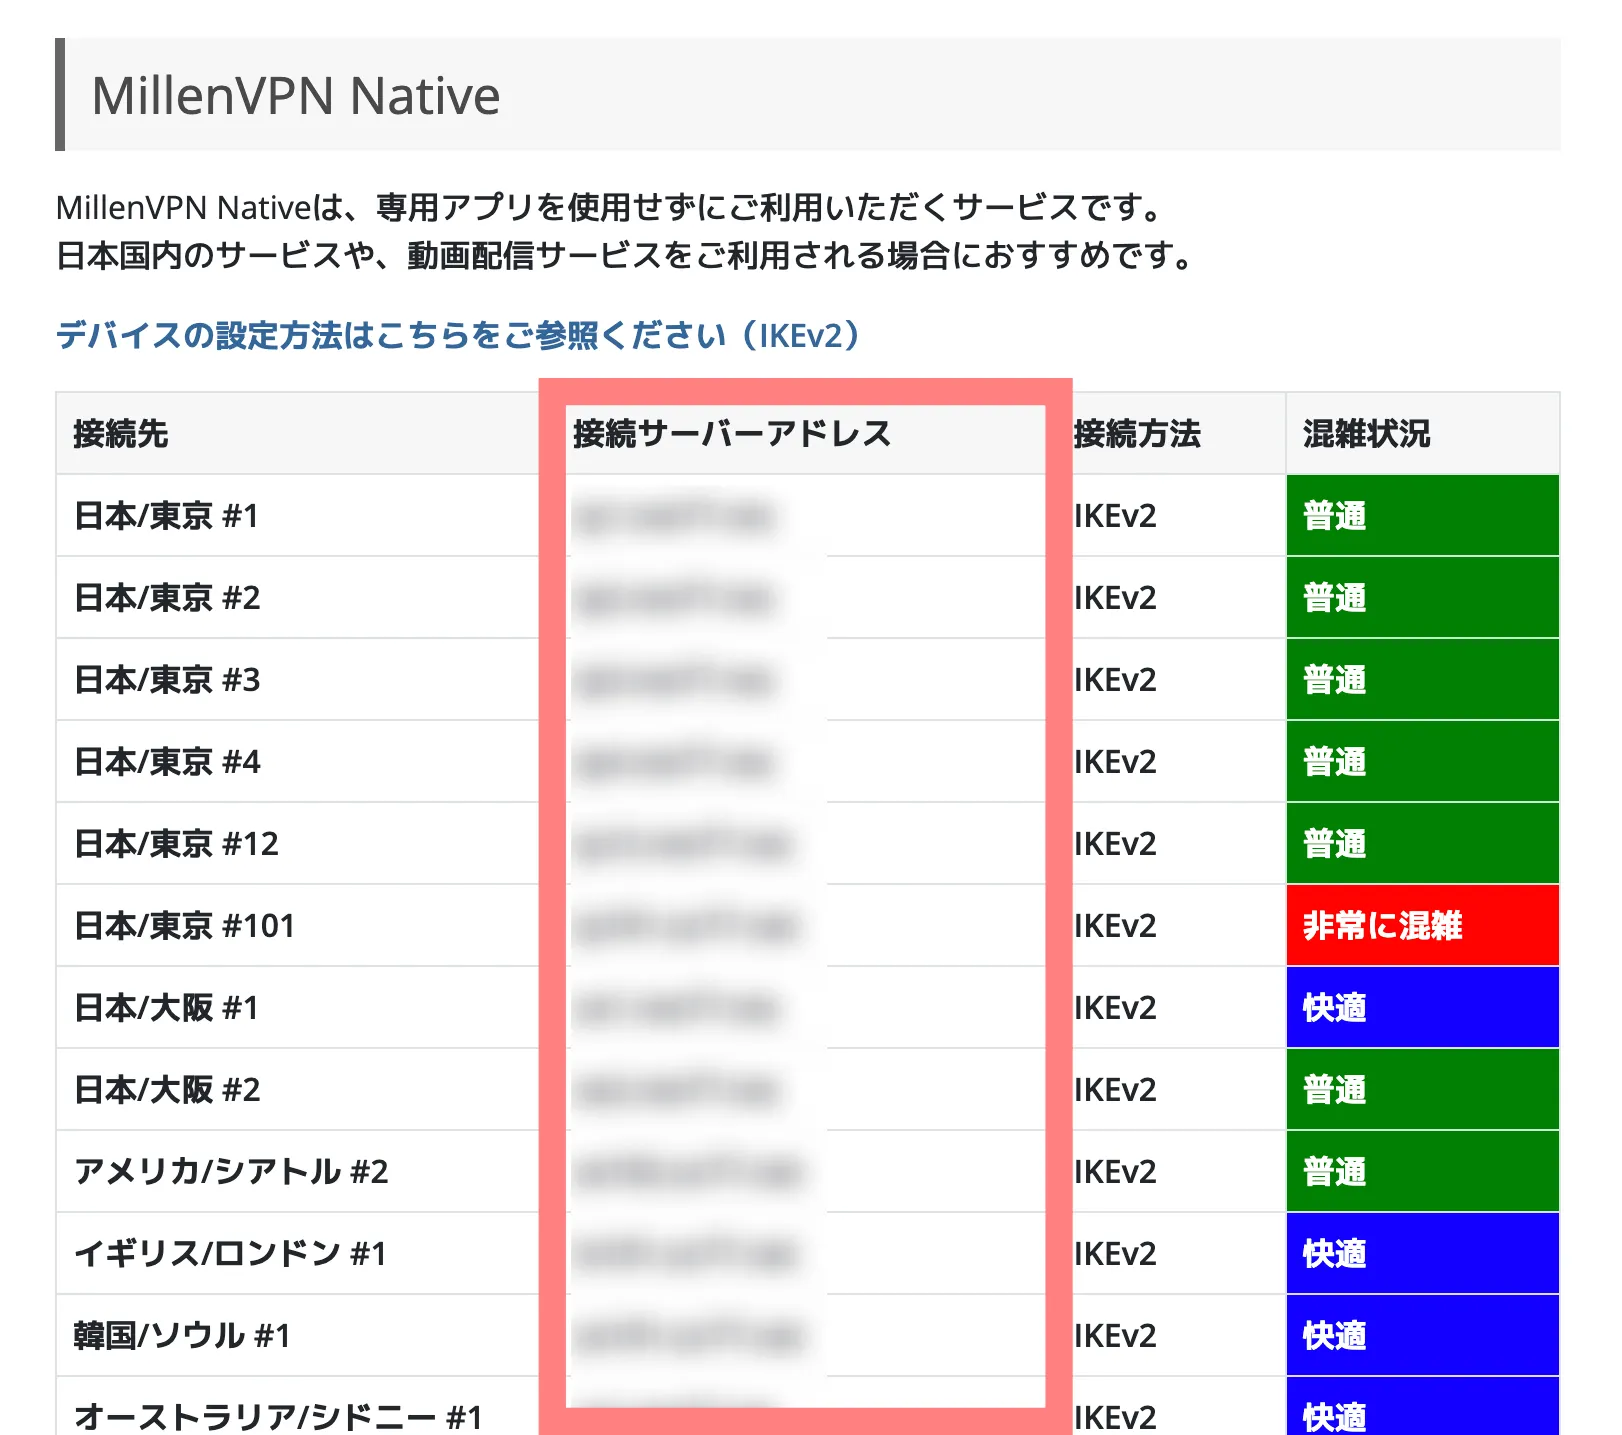Select the 接続先 column header
1622x1435 pixels.
tap(120, 435)
